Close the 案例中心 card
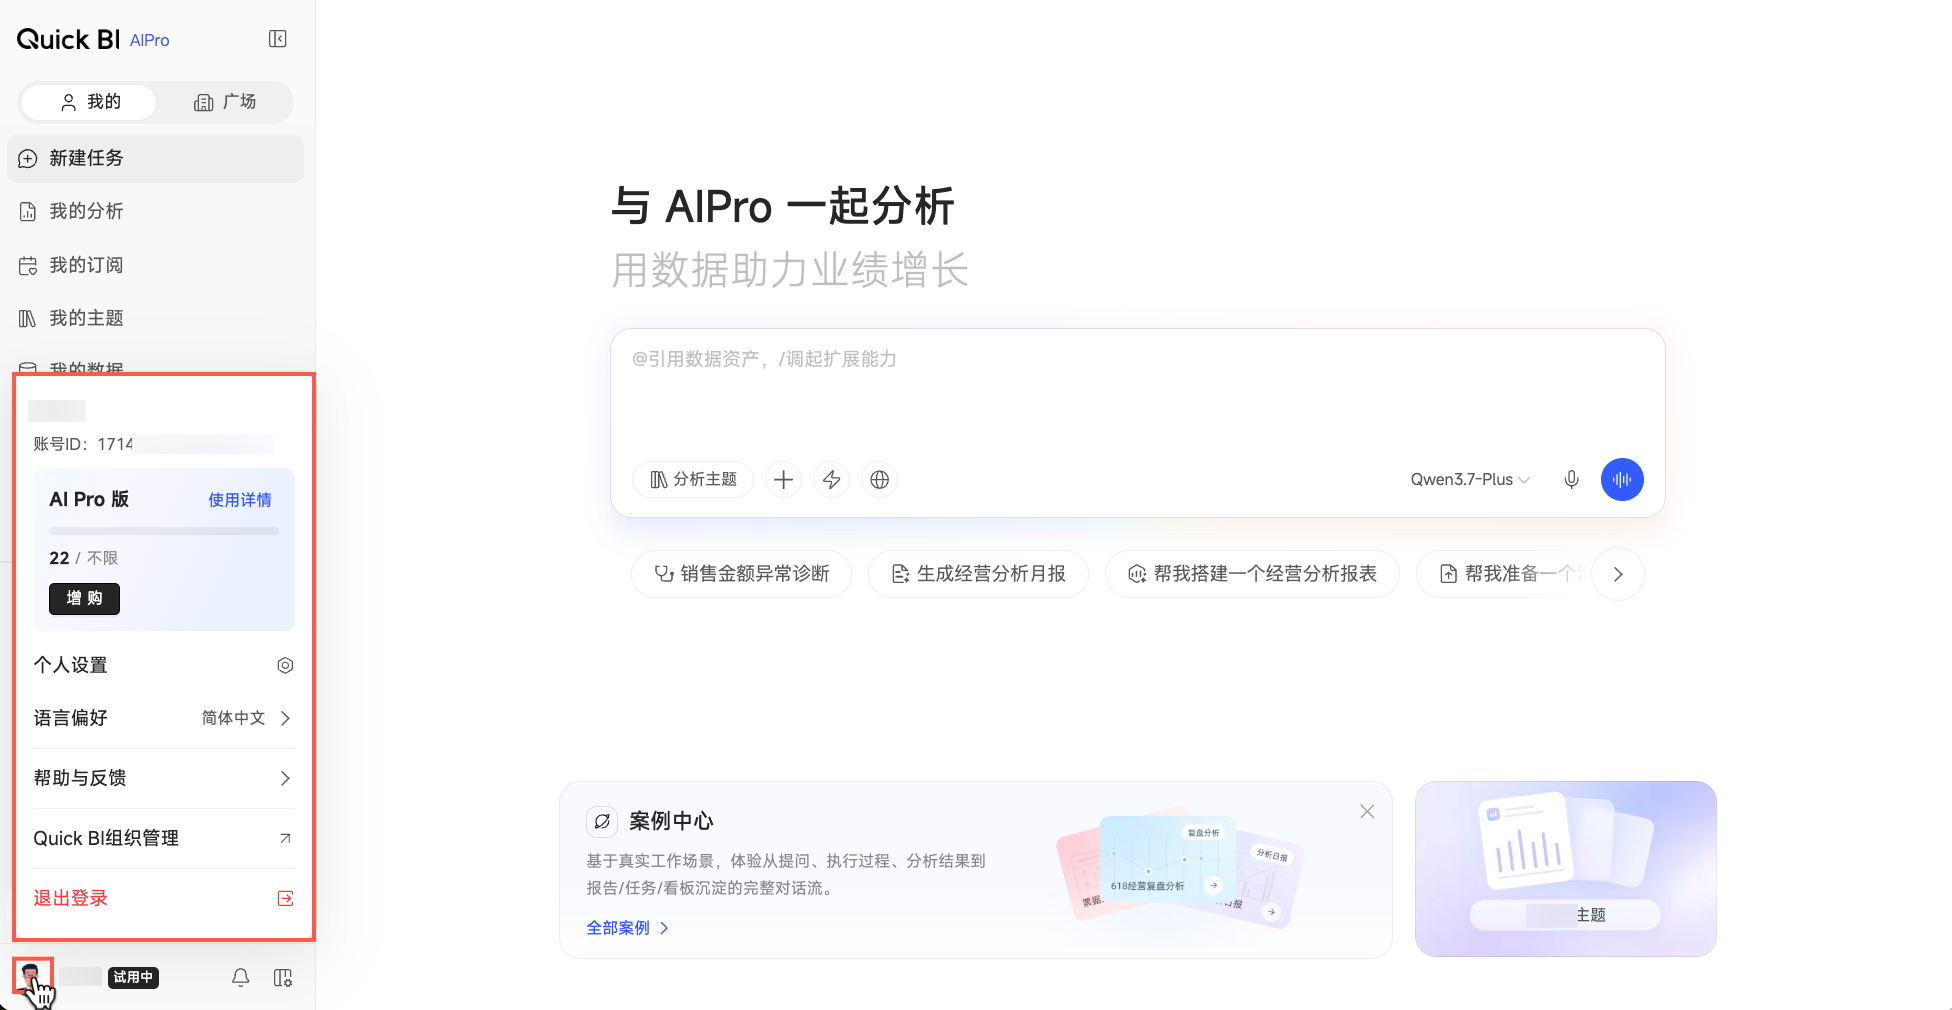This screenshot has width=1952, height=1010. (1367, 812)
